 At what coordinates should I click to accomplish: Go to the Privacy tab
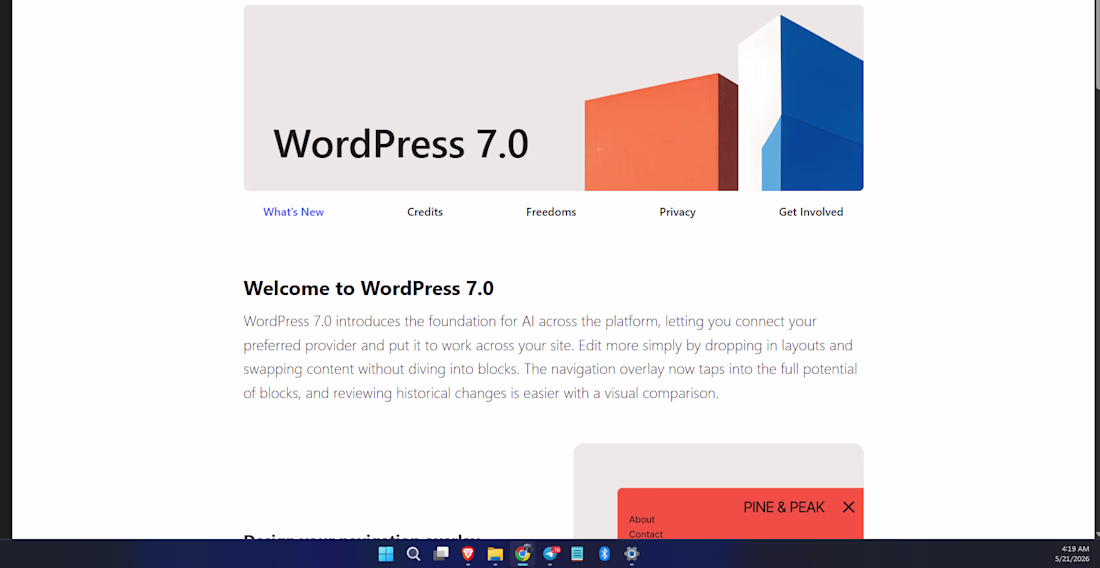pyautogui.click(x=678, y=212)
